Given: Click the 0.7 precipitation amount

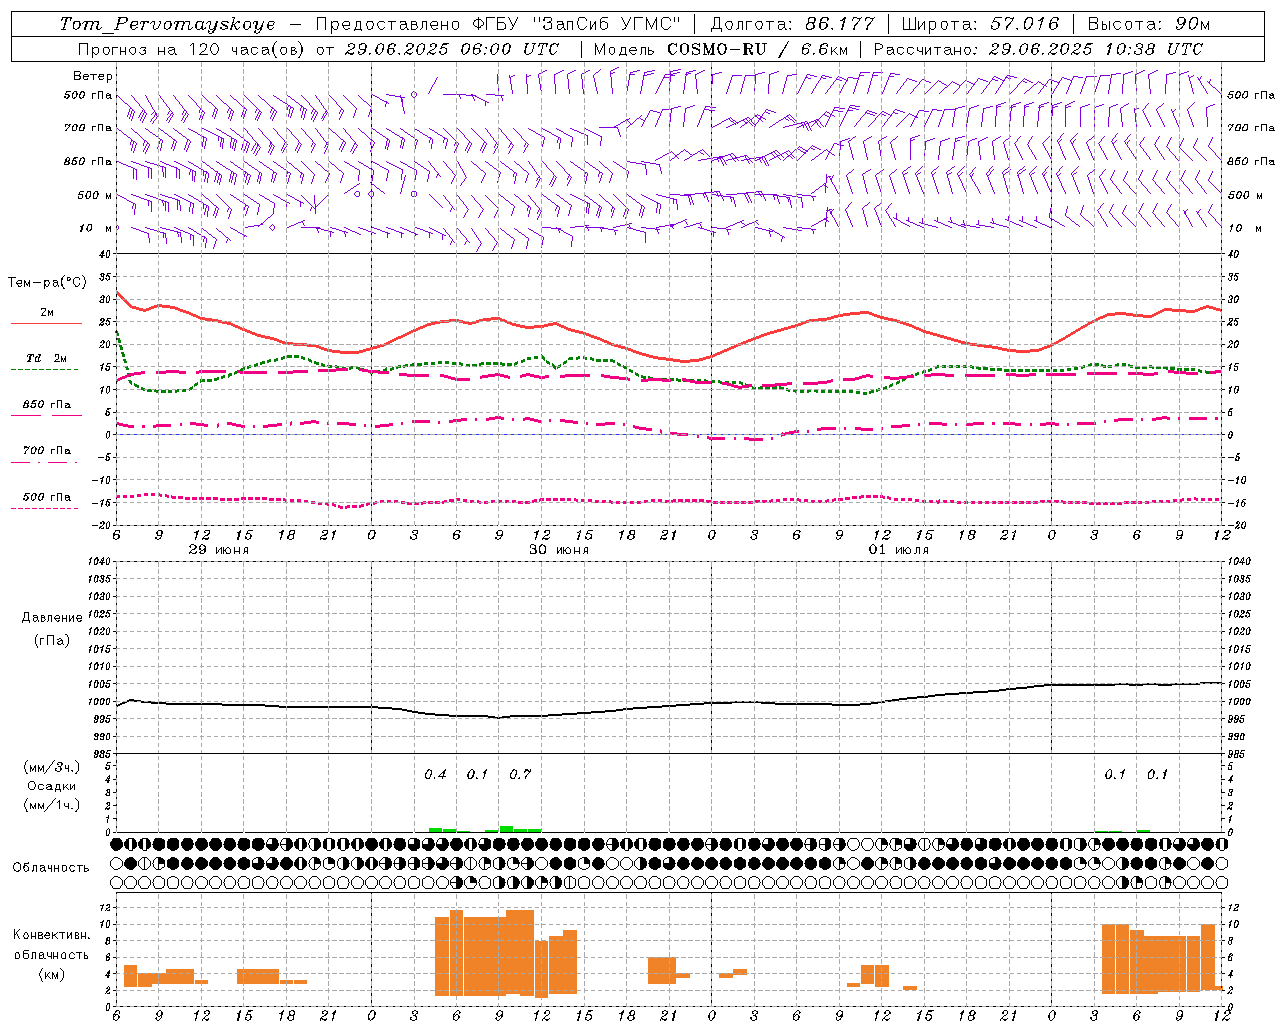Looking at the screenshot, I should [520, 774].
